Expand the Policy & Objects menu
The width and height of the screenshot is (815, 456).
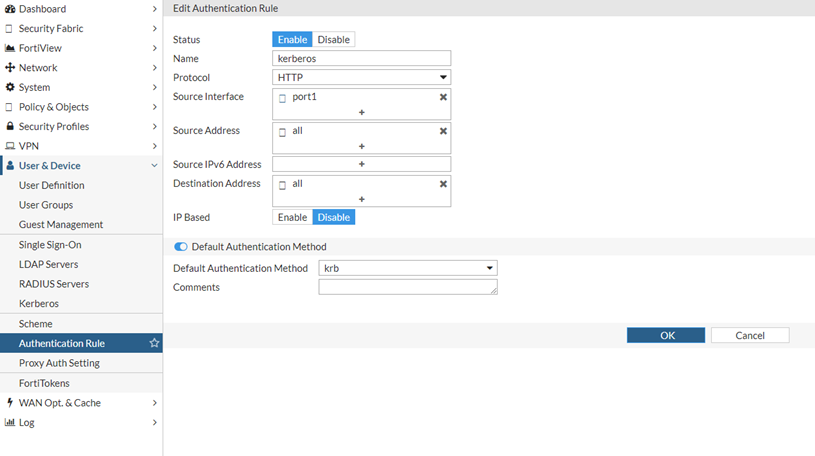pyautogui.click(x=80, y=107)
